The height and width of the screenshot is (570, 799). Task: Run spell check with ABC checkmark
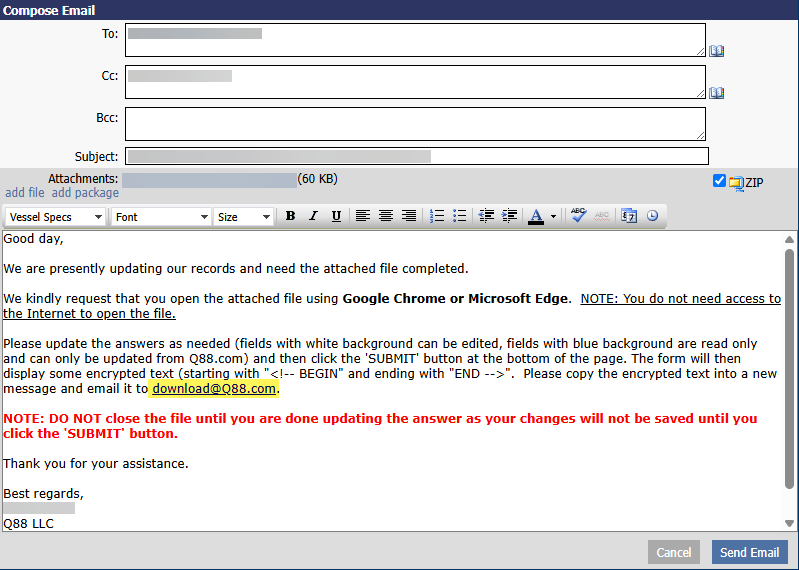coord(578,215)
